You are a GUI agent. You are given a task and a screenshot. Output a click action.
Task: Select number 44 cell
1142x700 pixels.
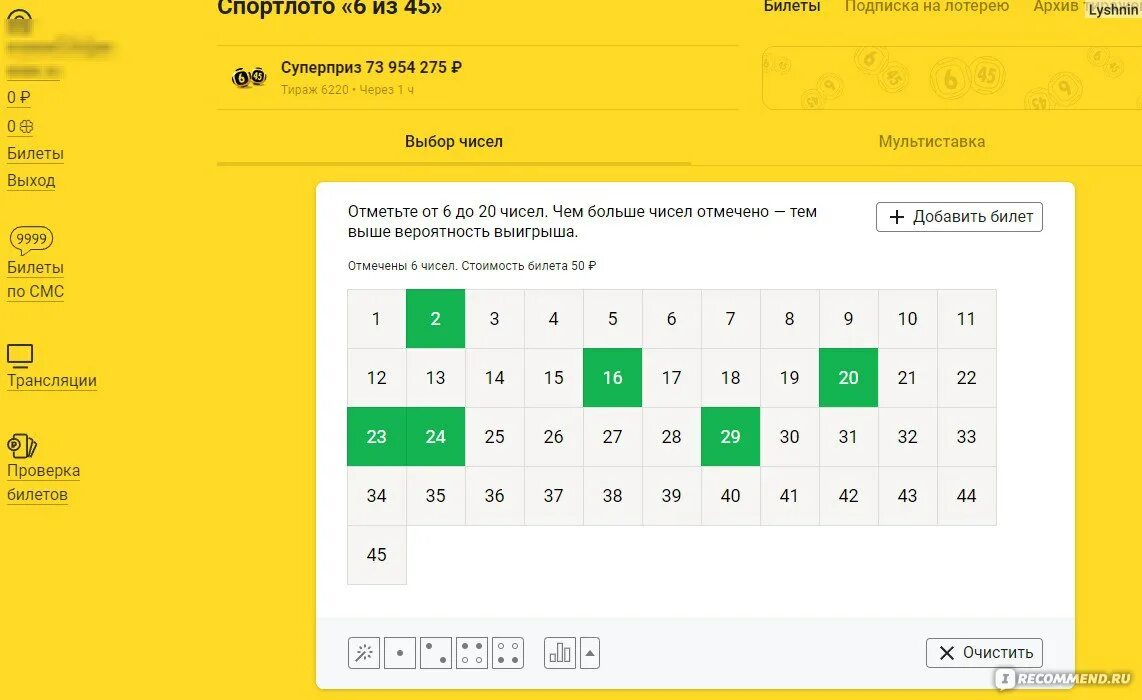tap(966, 495)
